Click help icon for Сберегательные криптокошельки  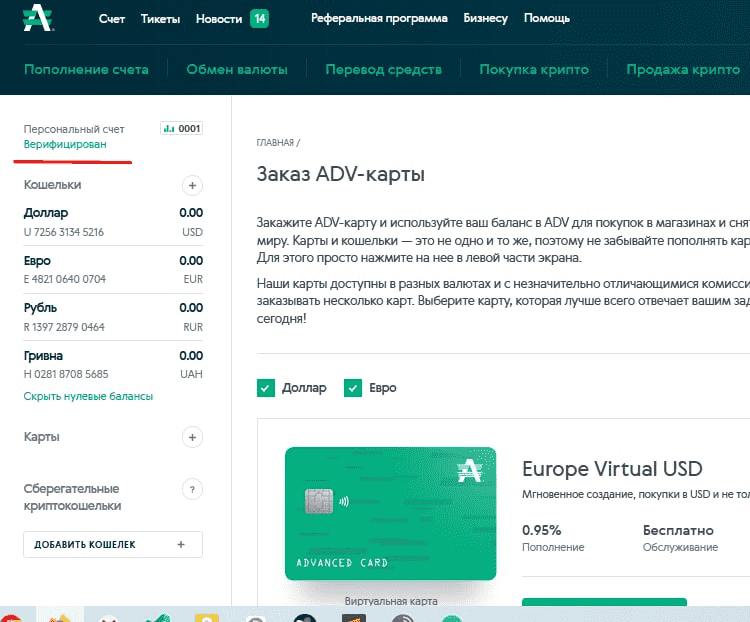pyautogui.click(x=192, y=489)
